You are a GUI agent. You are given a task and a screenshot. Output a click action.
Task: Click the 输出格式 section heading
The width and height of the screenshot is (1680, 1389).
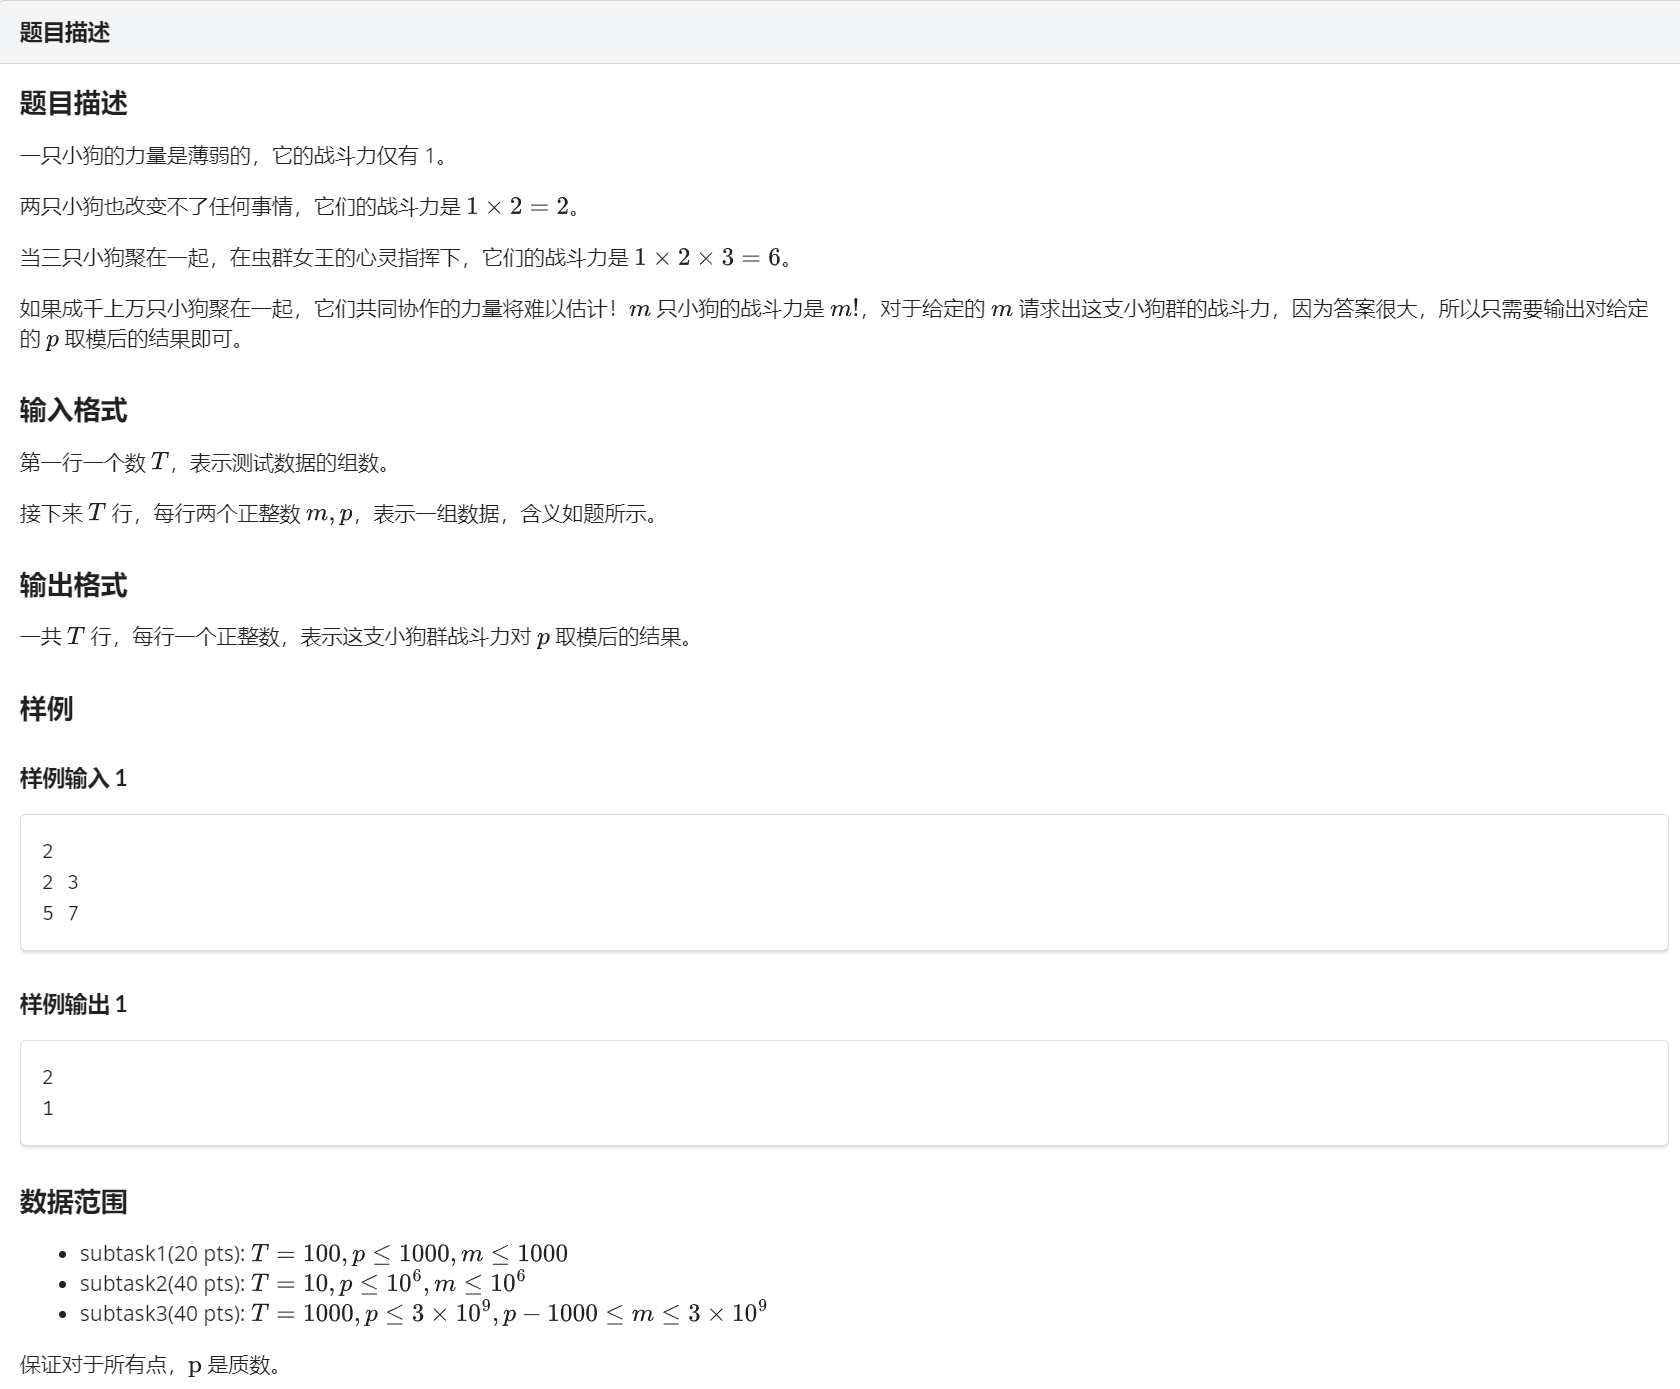(73, 585)
